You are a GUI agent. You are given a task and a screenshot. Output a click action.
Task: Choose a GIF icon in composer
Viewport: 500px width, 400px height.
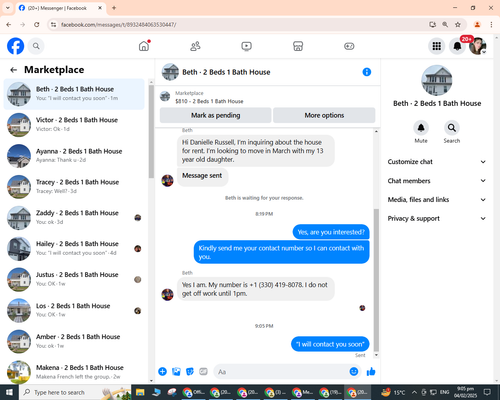(x=203, y=371)
